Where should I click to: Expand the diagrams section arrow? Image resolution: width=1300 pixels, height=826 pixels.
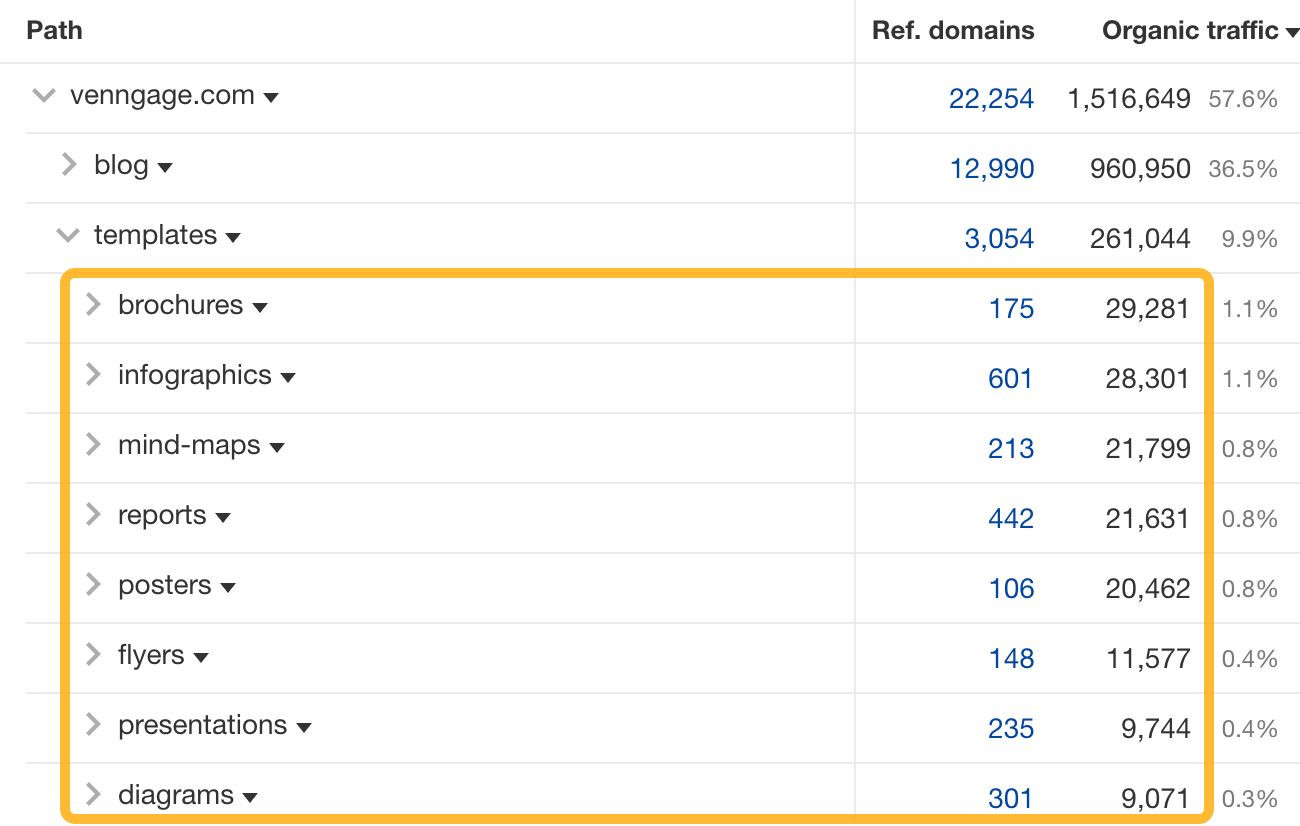[91, 795]
